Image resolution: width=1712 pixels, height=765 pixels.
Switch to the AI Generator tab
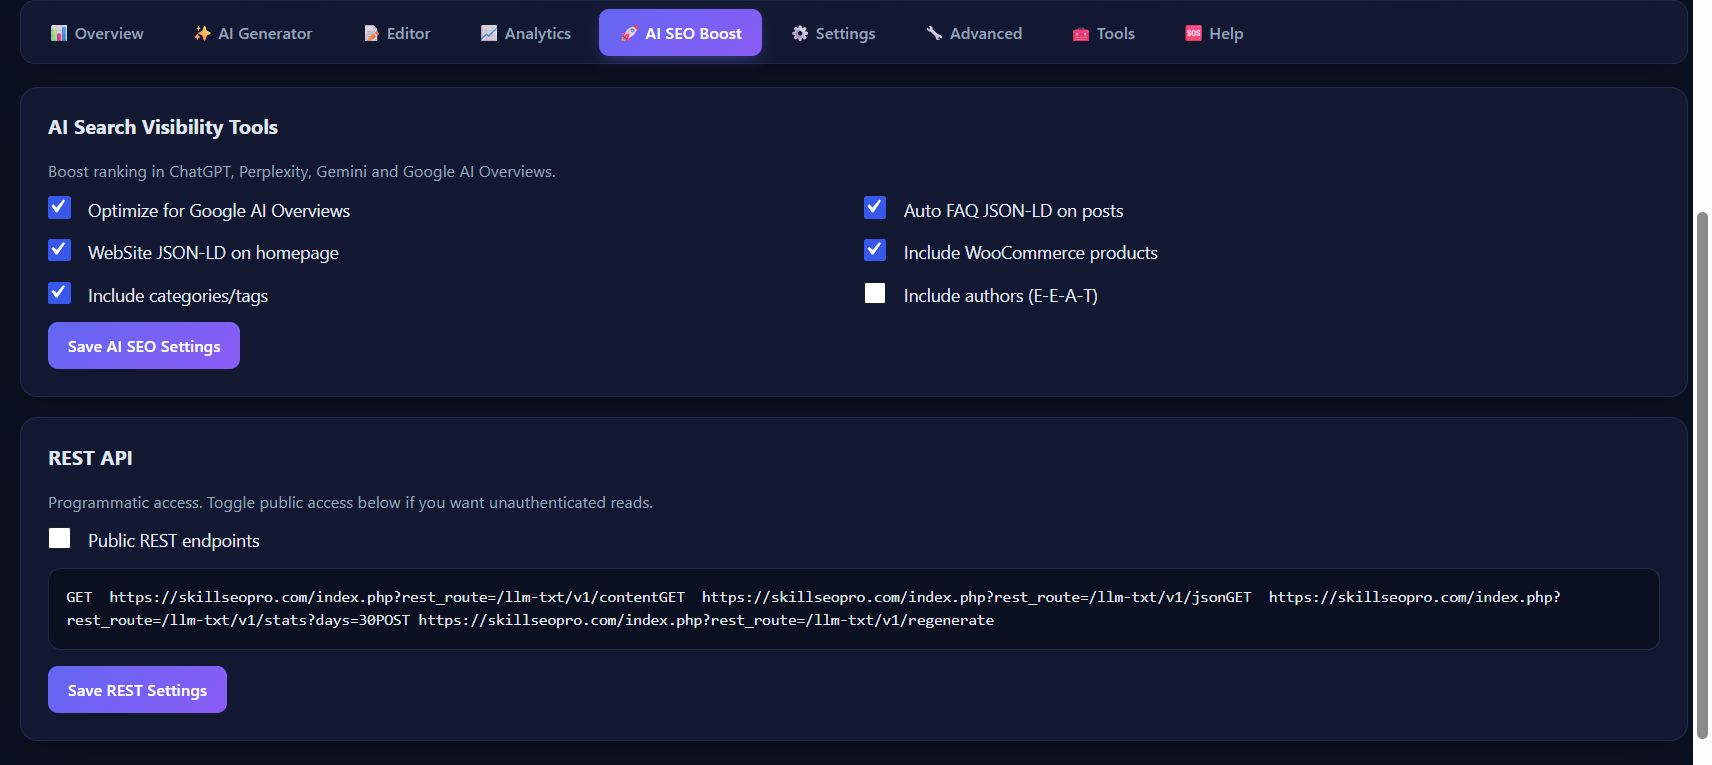click(253, 33)
